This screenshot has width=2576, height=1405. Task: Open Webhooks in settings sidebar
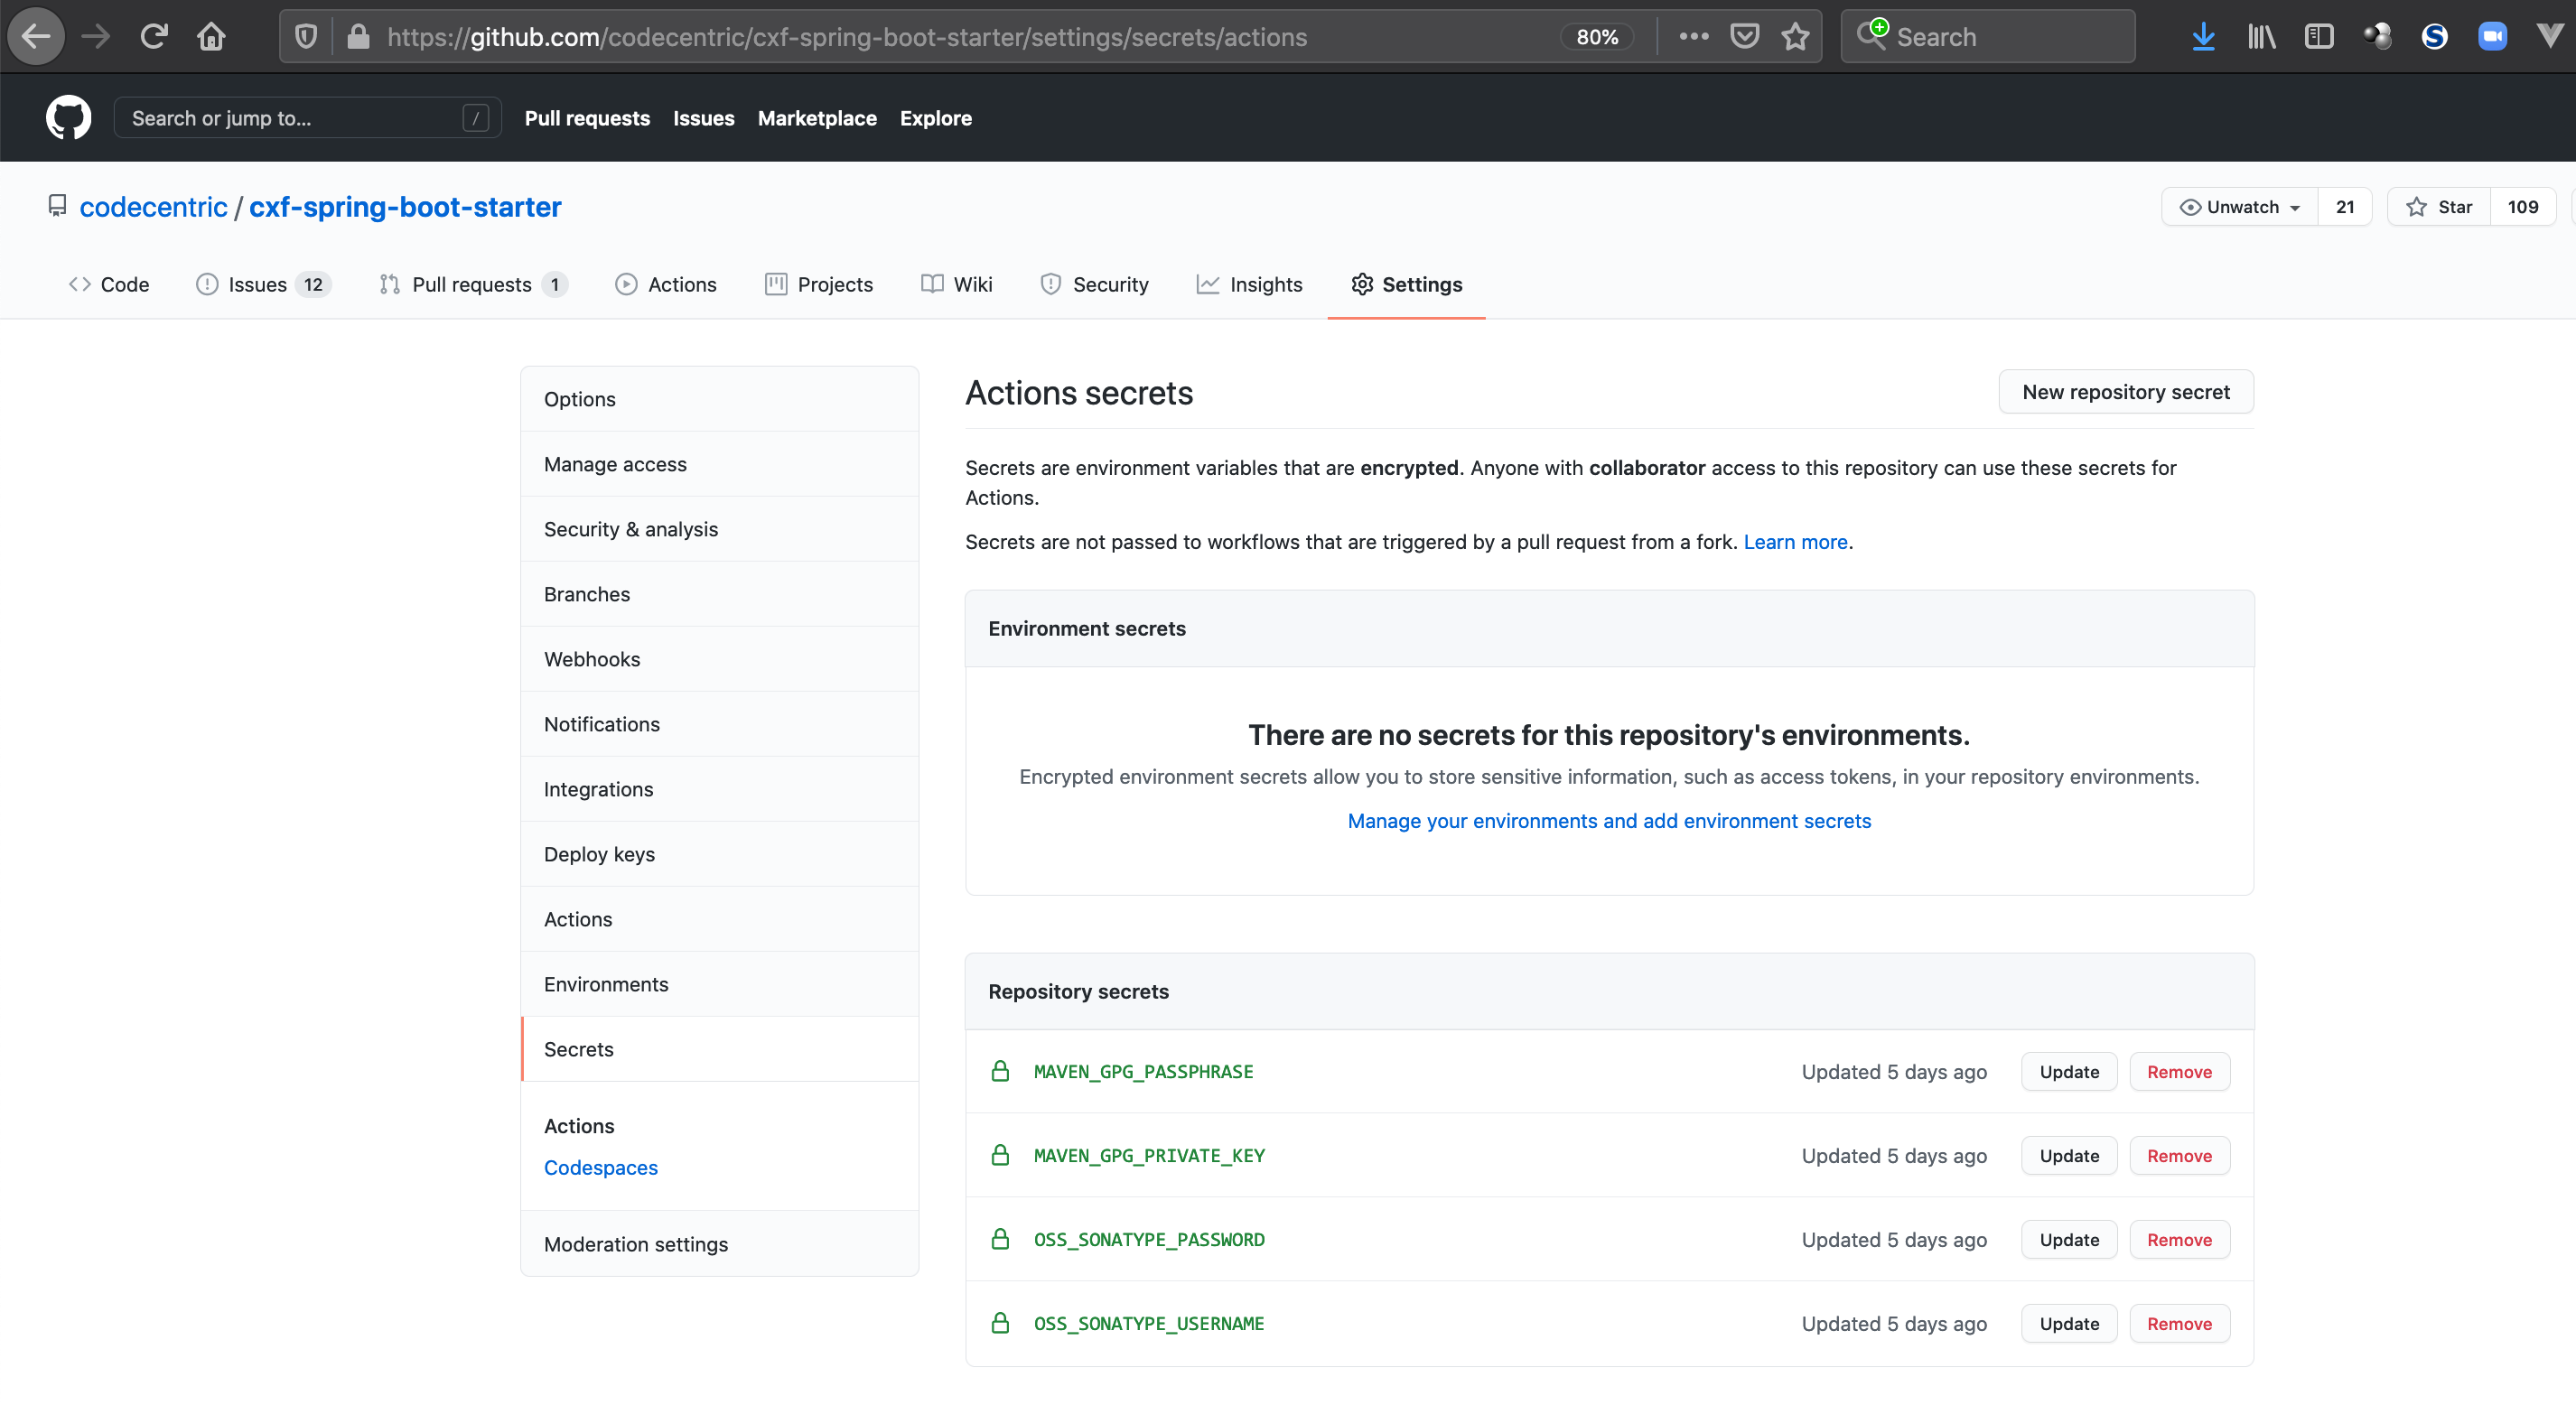(x=592, y=659)
